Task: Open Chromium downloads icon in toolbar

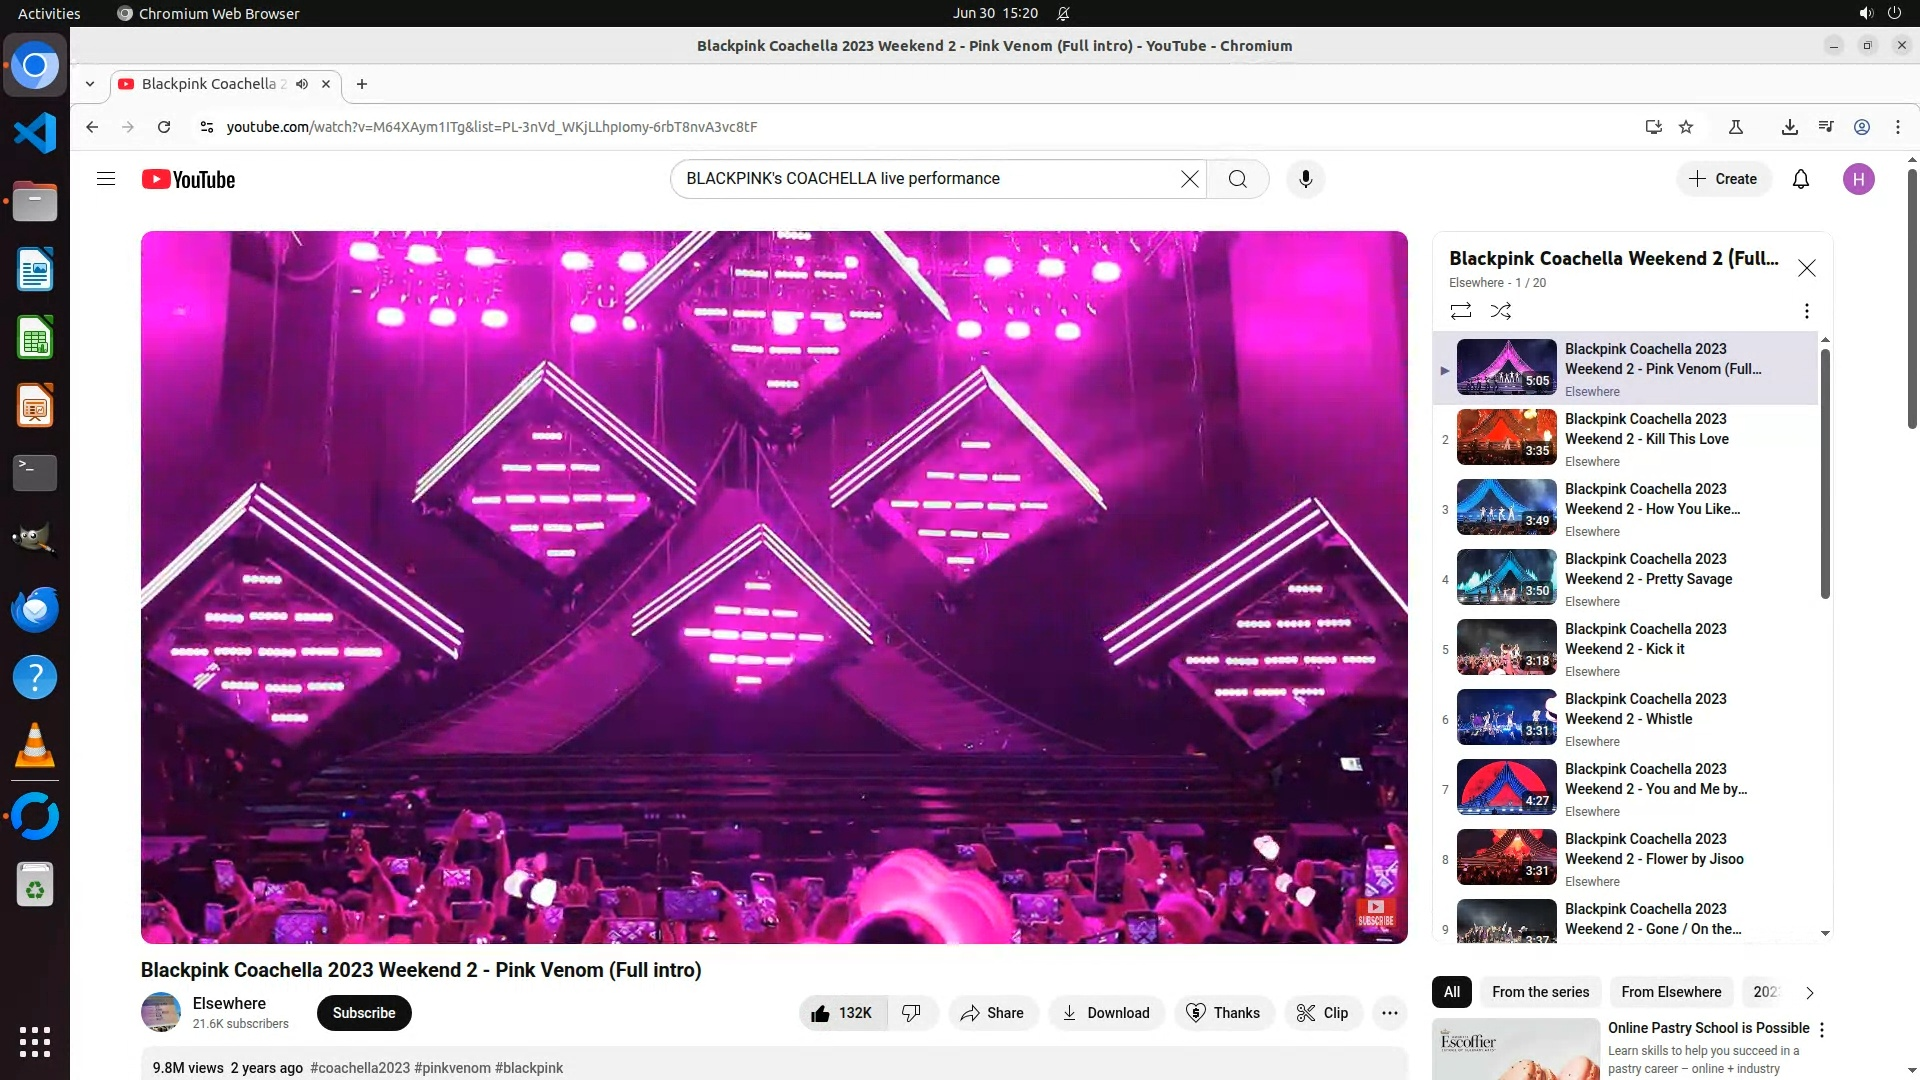Action: [1789, 127]
